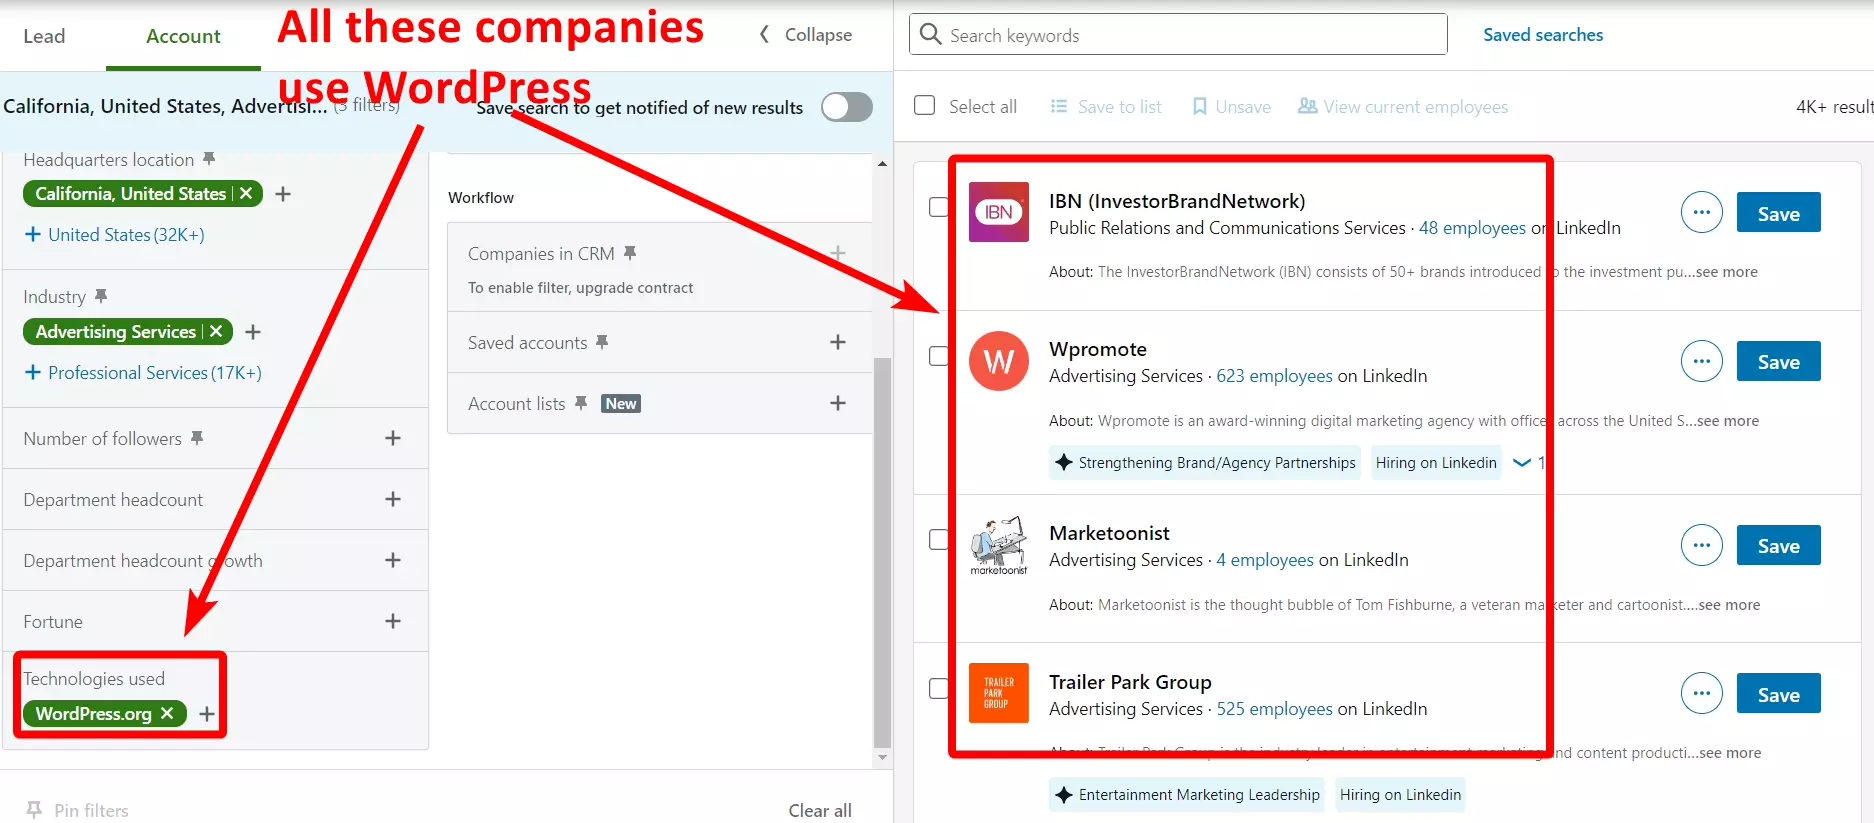1874x823 pixels.
Task: Open more options menu for Marketoonist
Action: click(1702, 545)
